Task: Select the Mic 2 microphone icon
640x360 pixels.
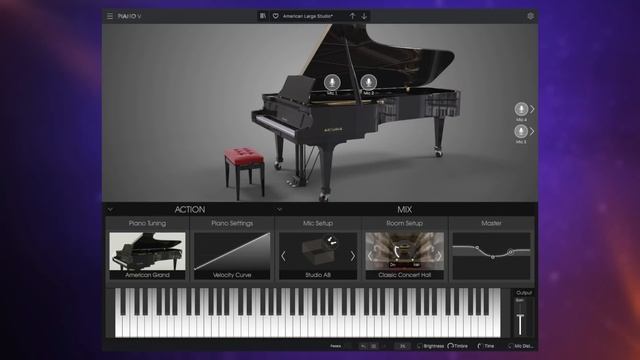Action: coord(369,82)
